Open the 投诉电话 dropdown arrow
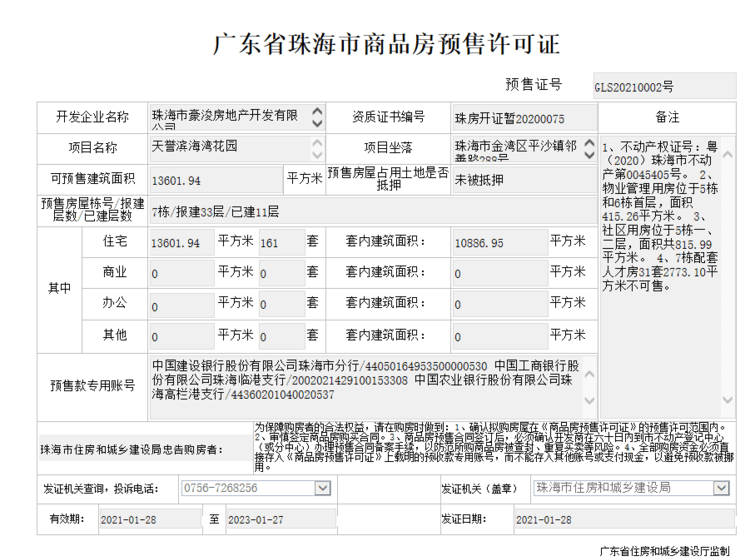This screenshot has width=750, height=560. pos(322,488)
